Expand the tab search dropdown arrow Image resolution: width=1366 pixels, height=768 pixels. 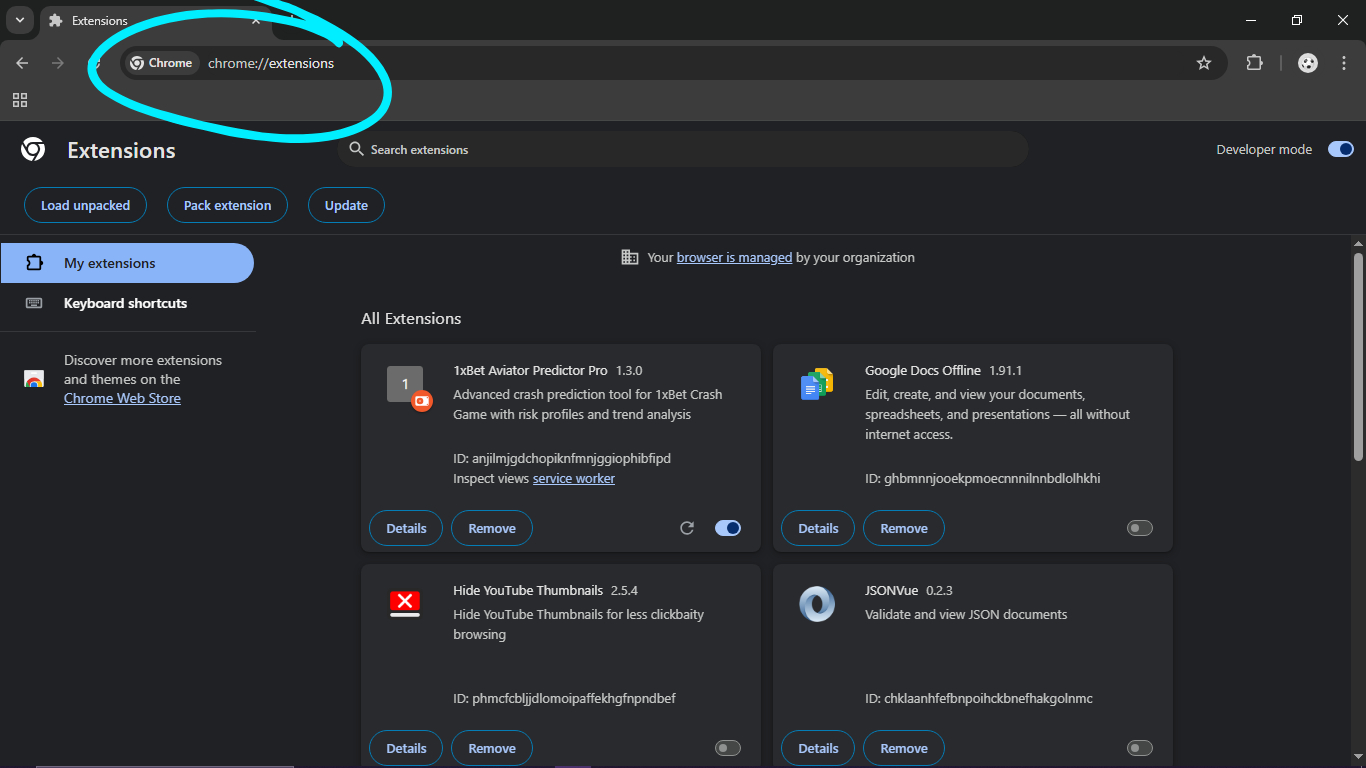20,20
